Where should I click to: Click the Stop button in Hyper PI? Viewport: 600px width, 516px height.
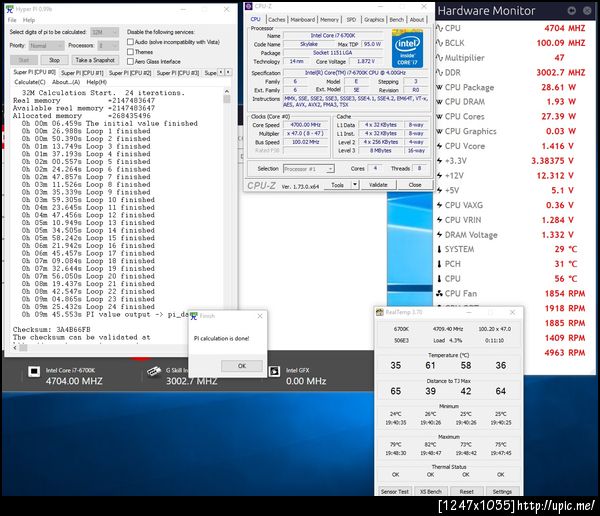point(54,60)
